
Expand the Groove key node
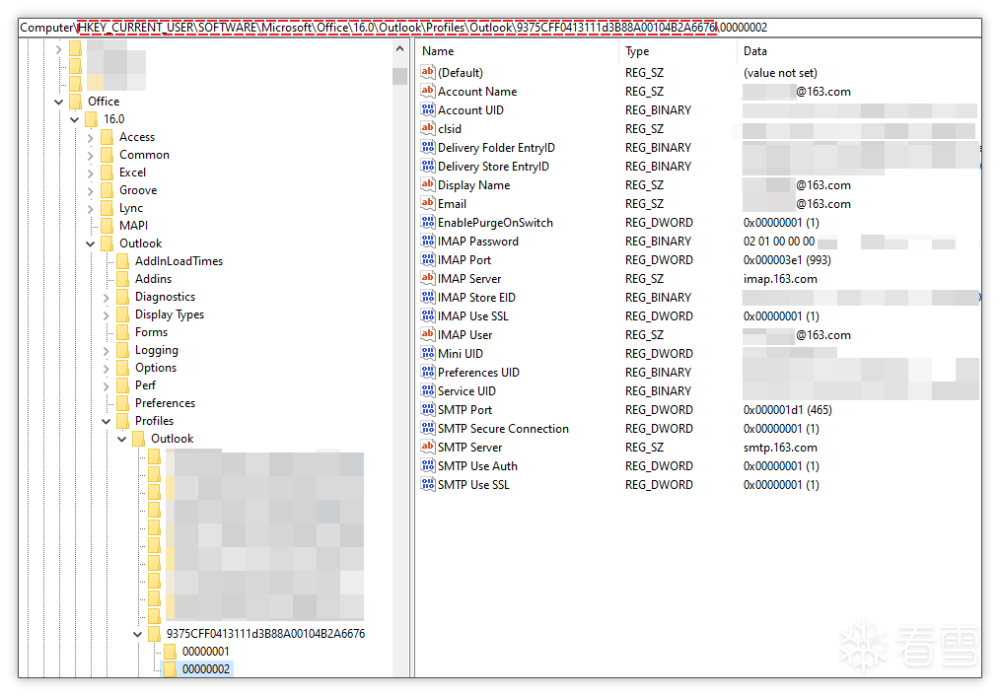(91, 190)
